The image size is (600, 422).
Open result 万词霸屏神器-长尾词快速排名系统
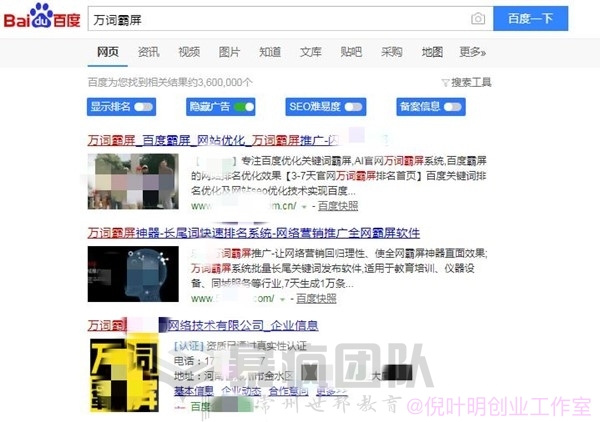click(x=254, y=233)
